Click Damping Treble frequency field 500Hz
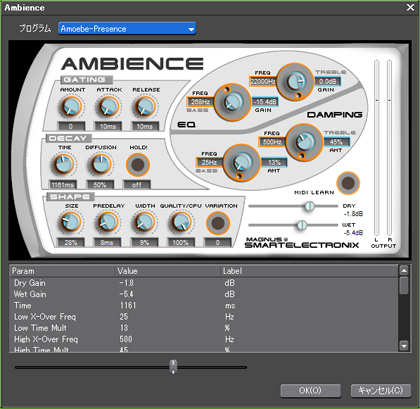 (x=272, y=142)
